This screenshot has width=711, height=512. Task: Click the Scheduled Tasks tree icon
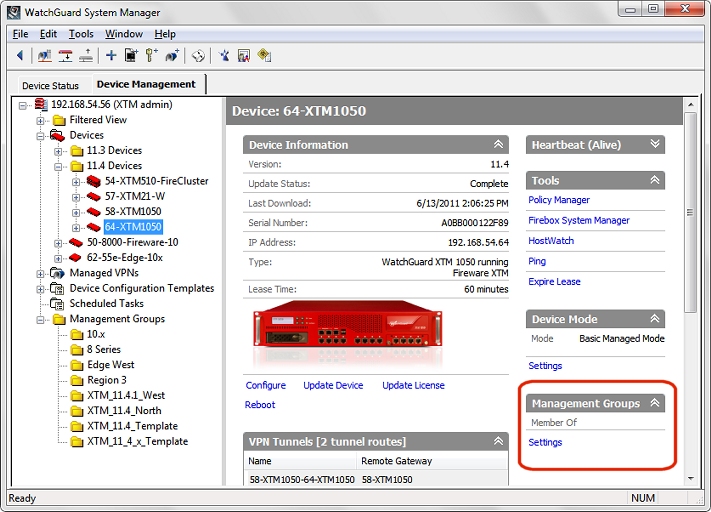(58, 303)
